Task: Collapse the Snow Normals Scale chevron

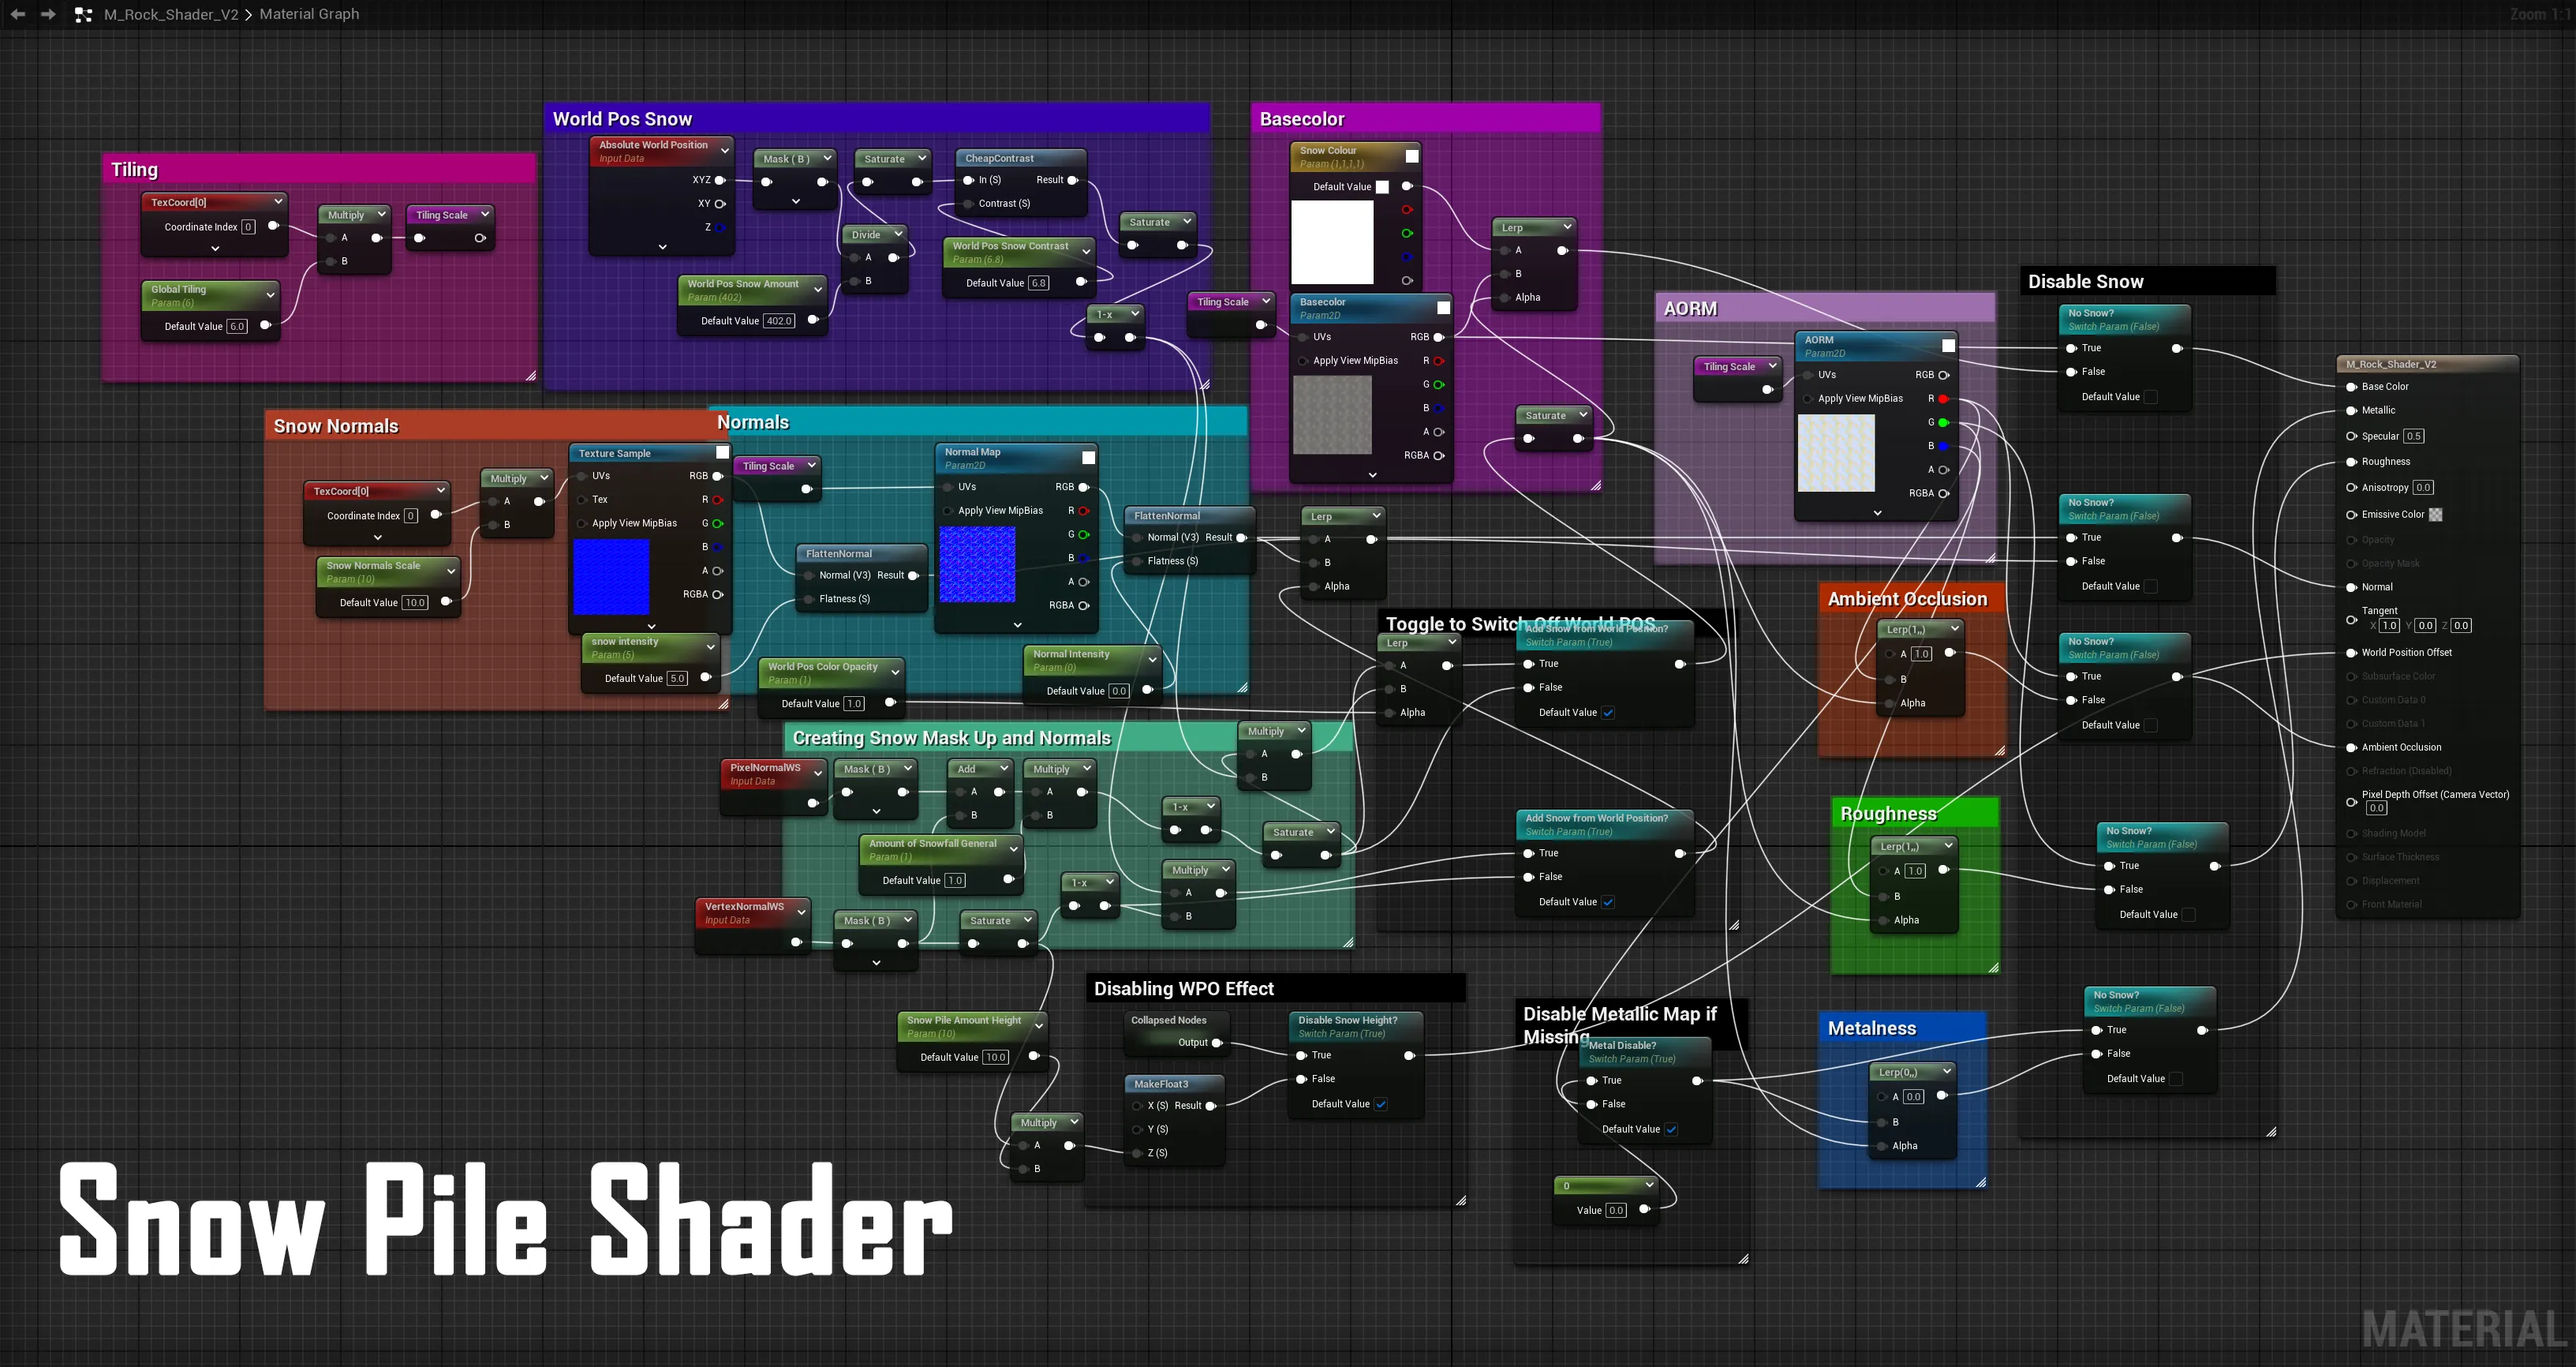Action: pos(451,571)
